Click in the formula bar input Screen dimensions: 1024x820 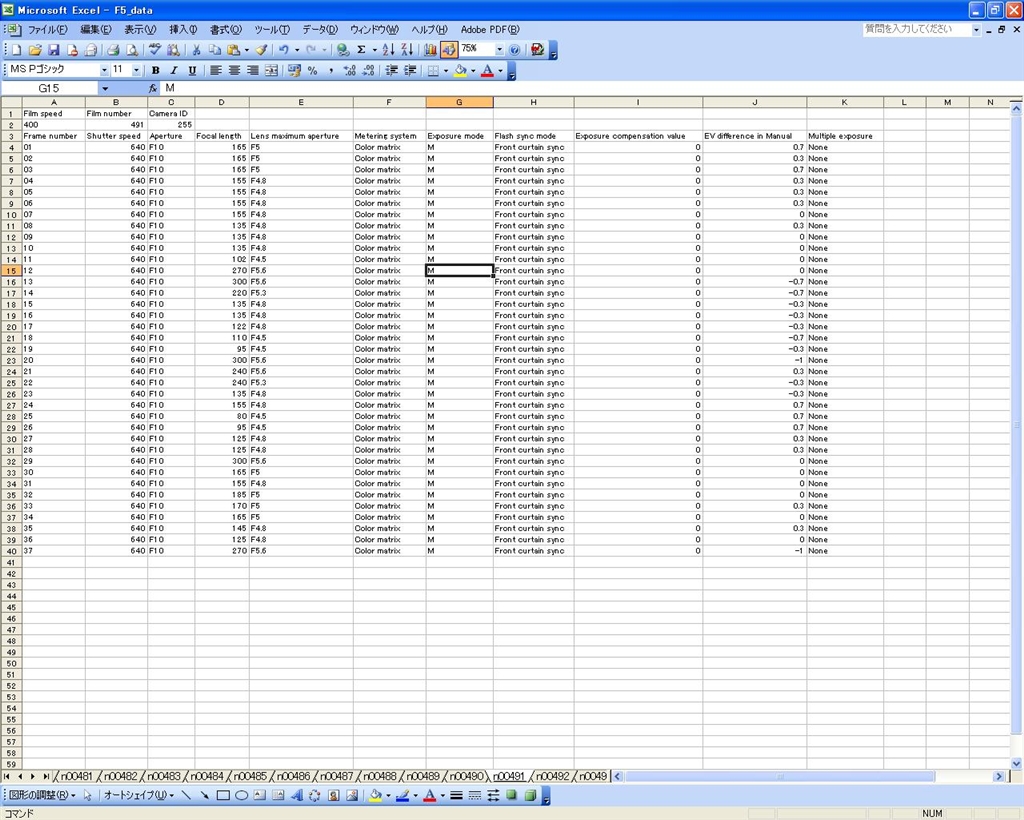click(500, 89)
